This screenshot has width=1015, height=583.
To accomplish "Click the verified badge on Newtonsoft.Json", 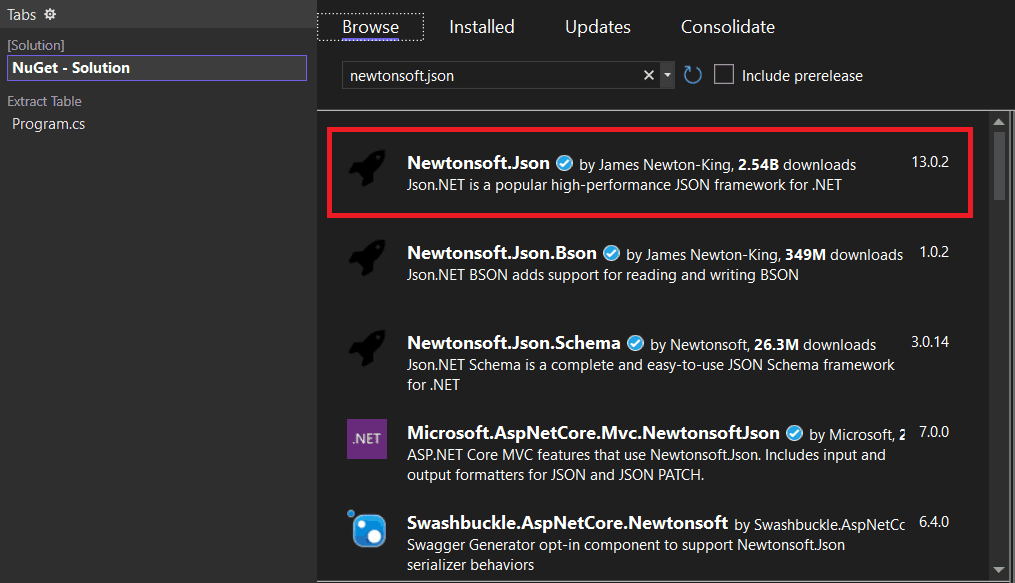I will (564, 163).
